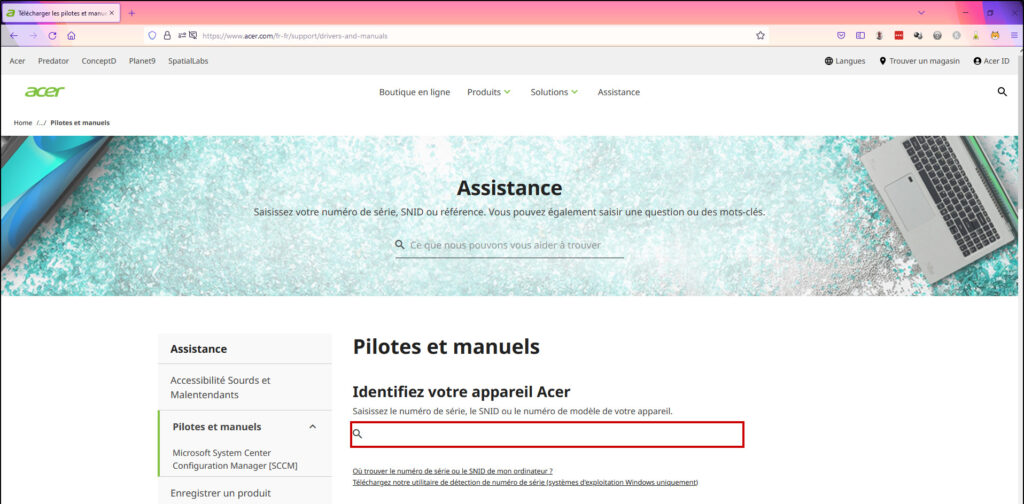Open Boutique en ligne menu item
This screenshot has width=1024, height=504.
(x=415, y=92)
